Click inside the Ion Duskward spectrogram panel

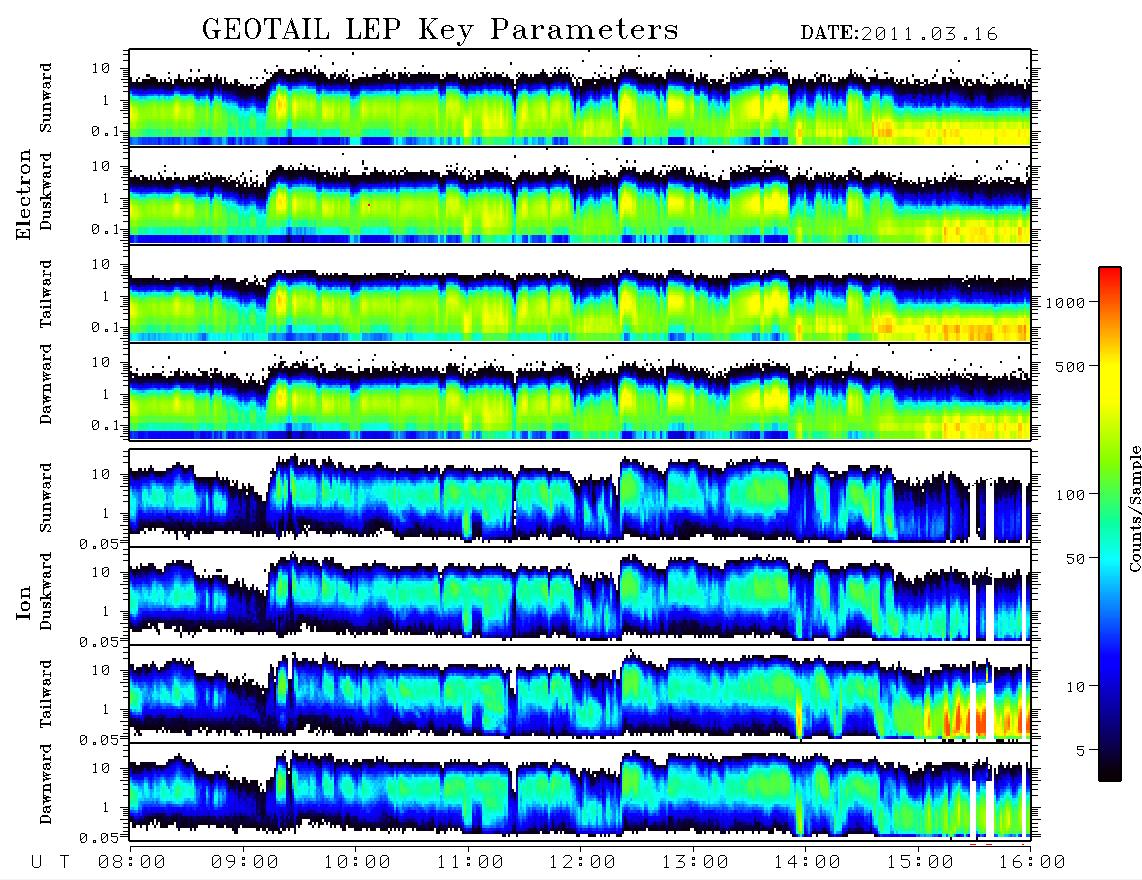tap(580, 594)
